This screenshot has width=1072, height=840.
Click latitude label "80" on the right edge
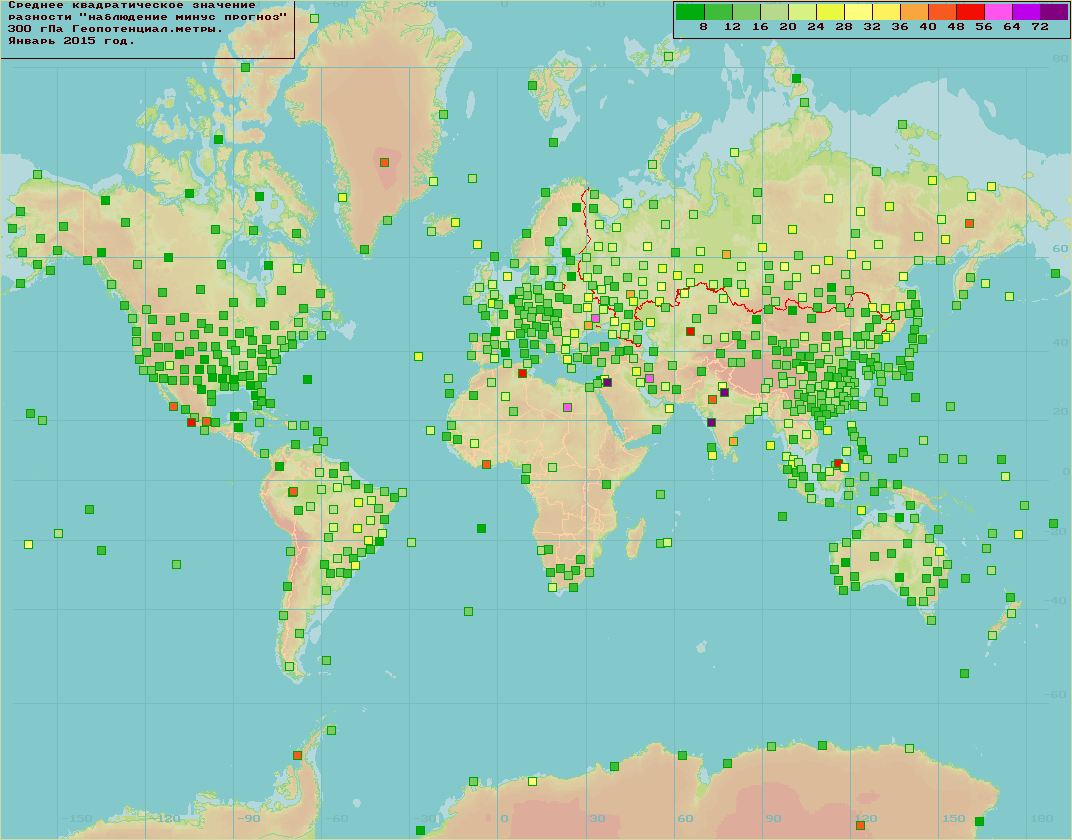pyautogui.click(x=1060, y=59)
